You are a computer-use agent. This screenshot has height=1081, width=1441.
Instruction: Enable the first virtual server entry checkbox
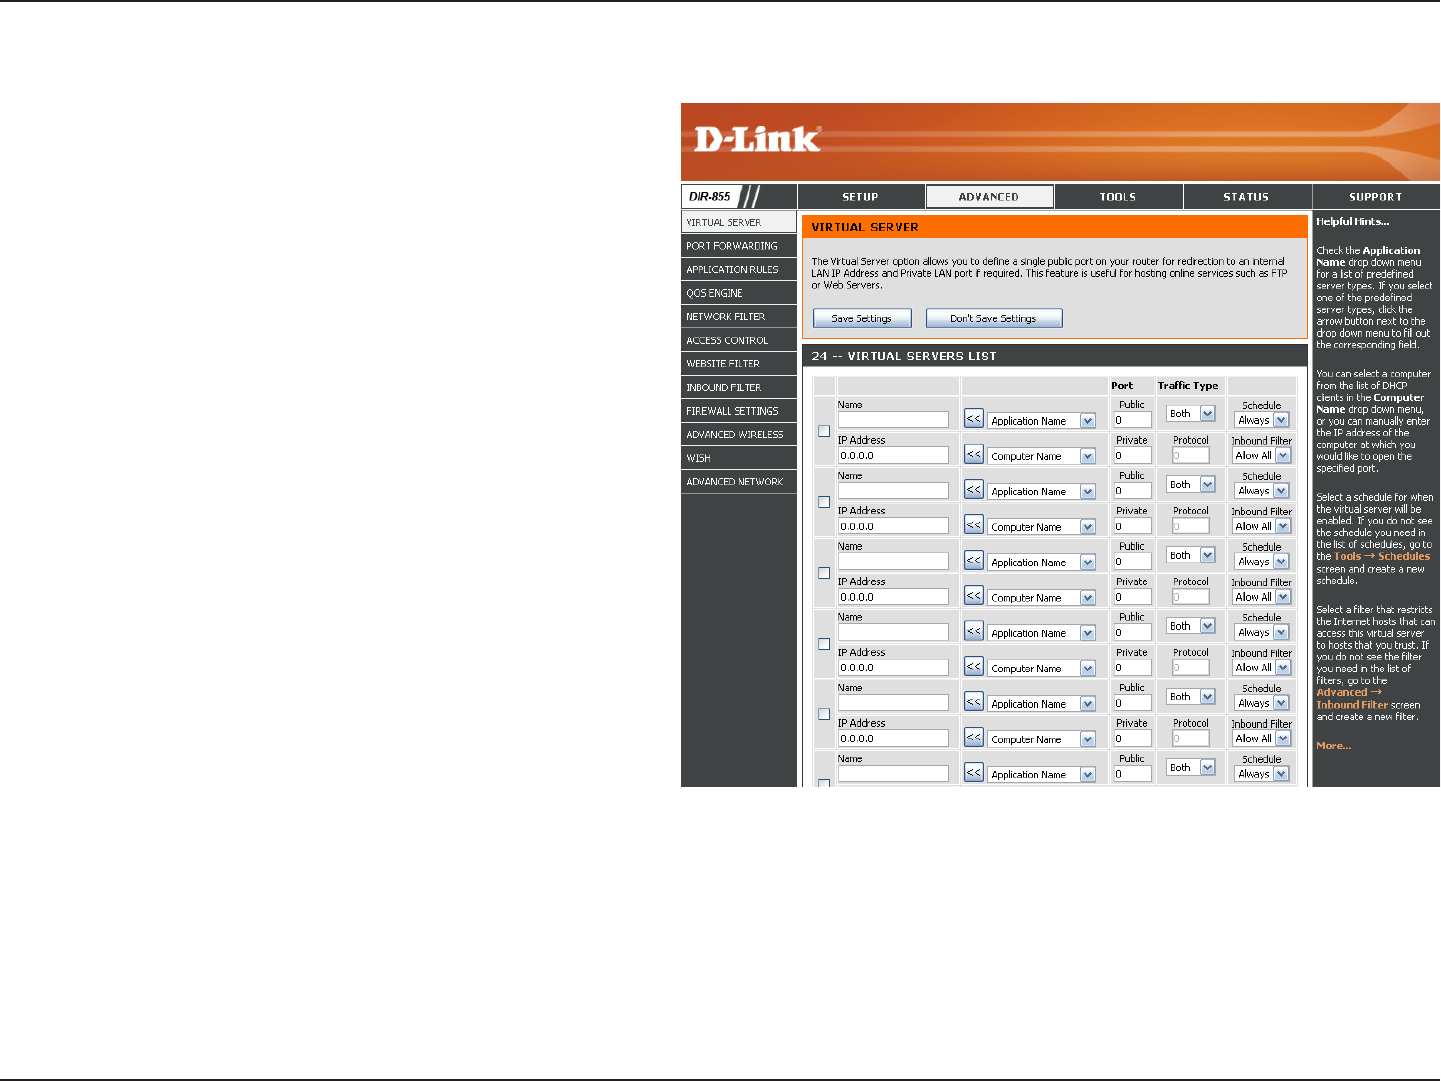(x=824, y=431)
